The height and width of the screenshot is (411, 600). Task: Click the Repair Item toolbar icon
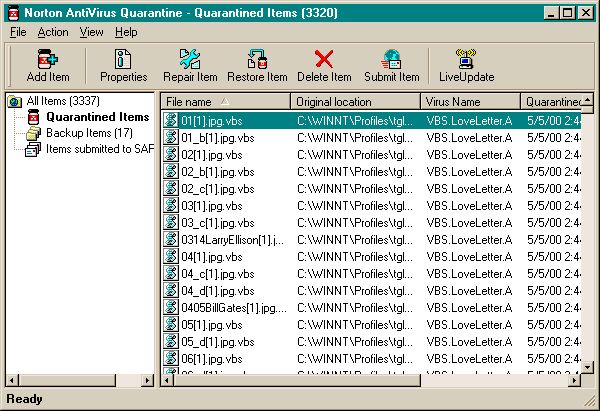[x=191, y=66]
